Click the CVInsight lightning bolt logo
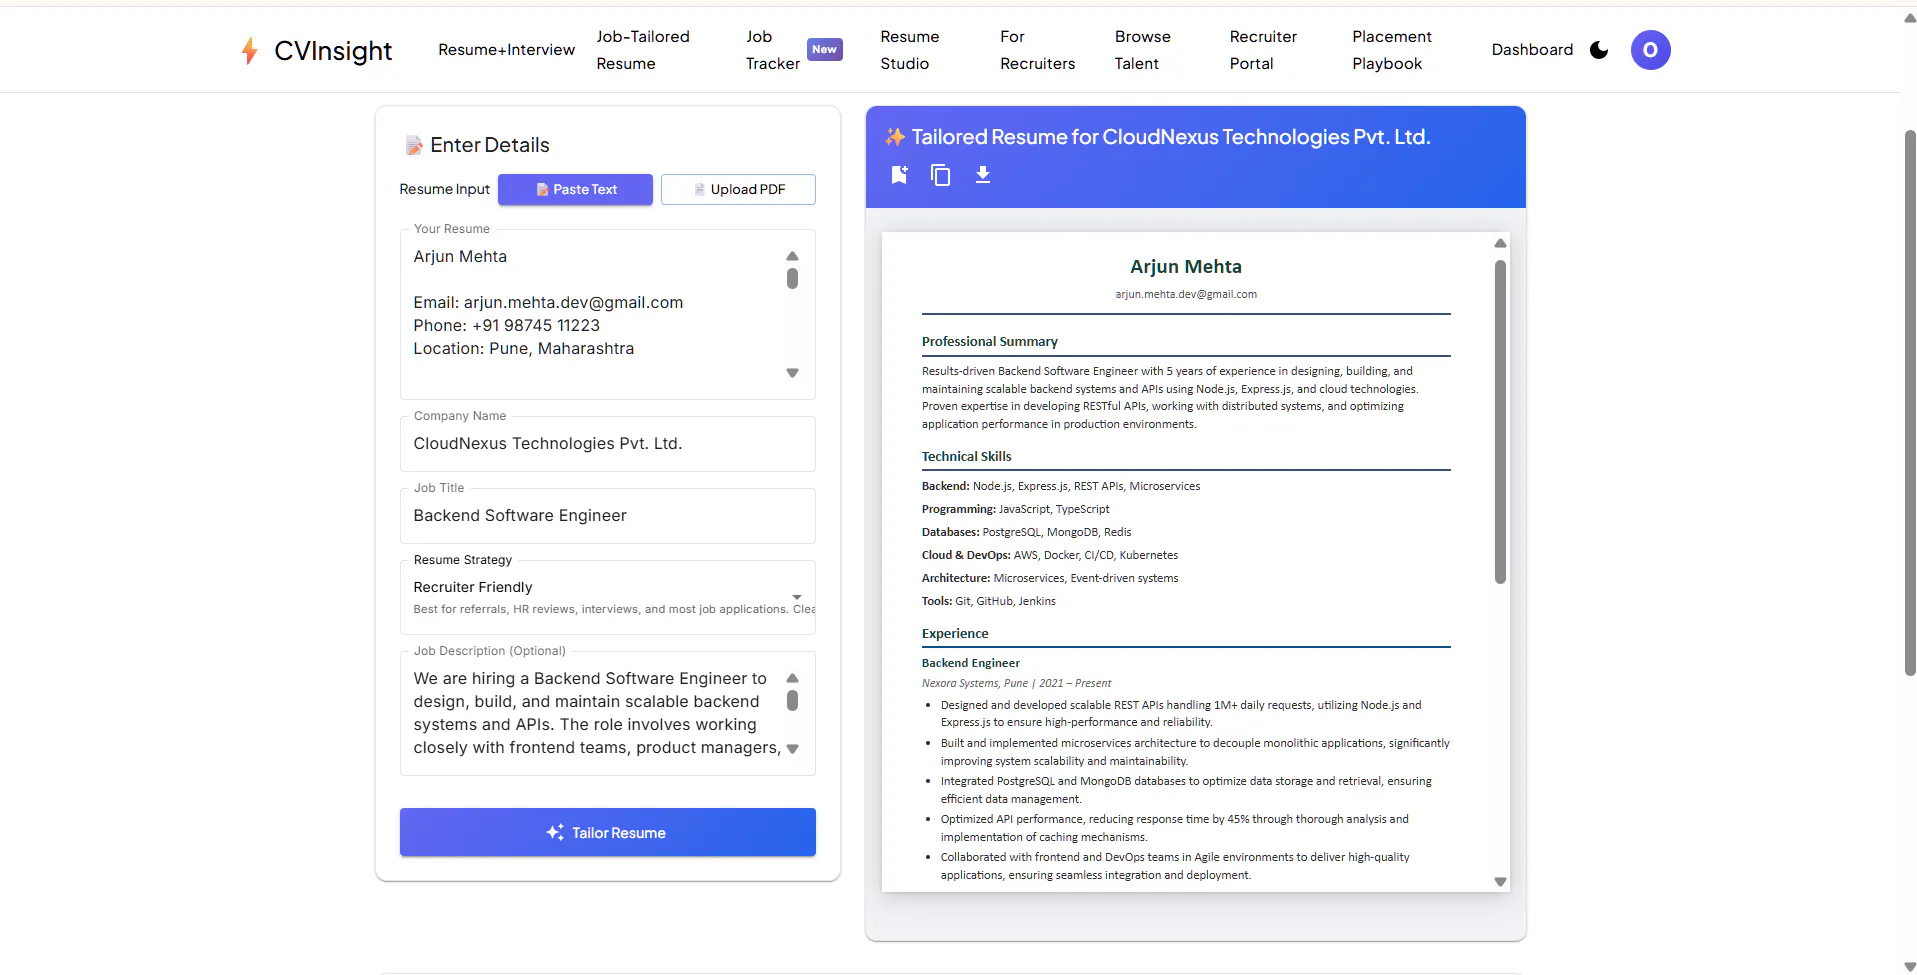 [x=249, y=50]
